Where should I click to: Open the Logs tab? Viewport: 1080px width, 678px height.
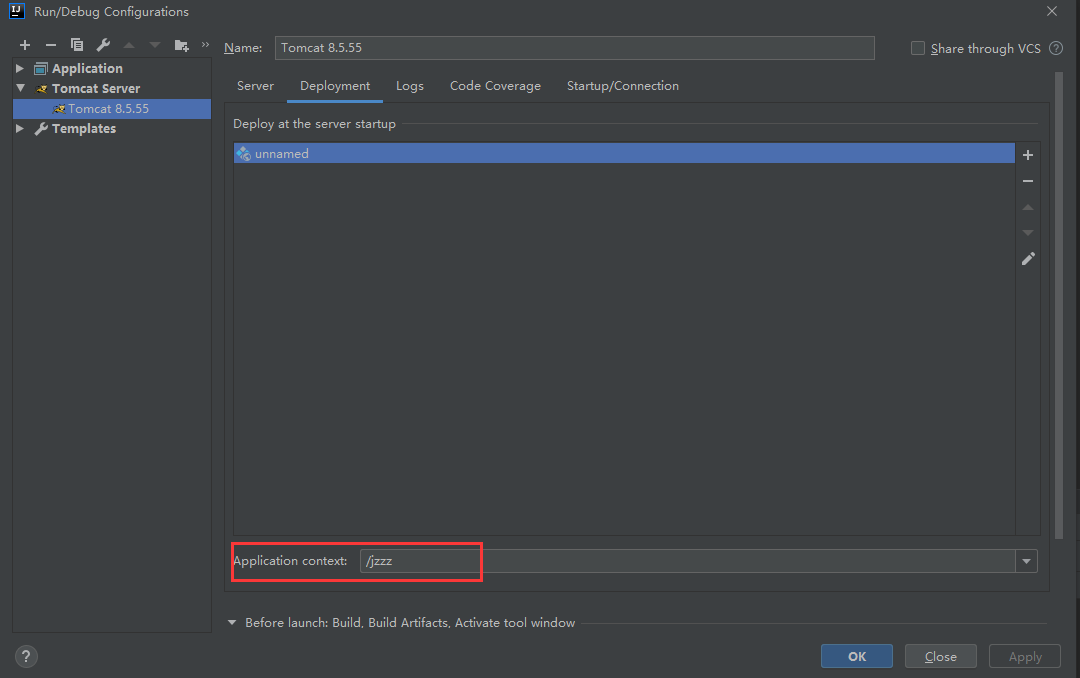click(x=410, y=85)
